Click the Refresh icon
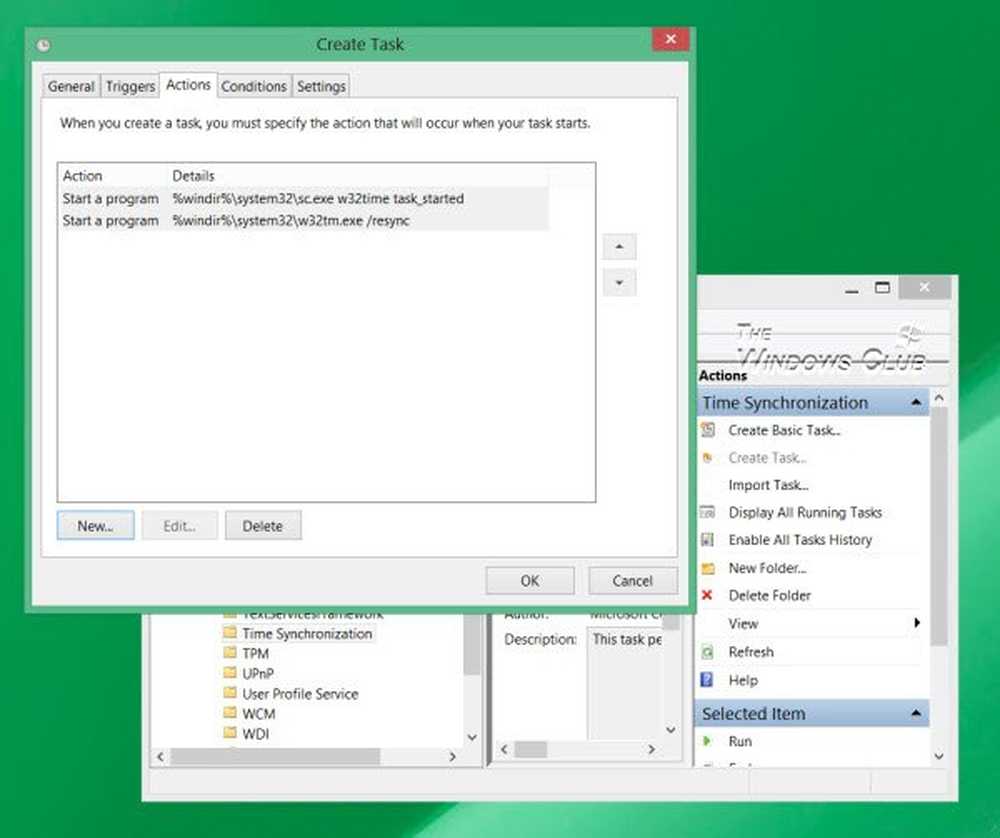 [707, 652]
